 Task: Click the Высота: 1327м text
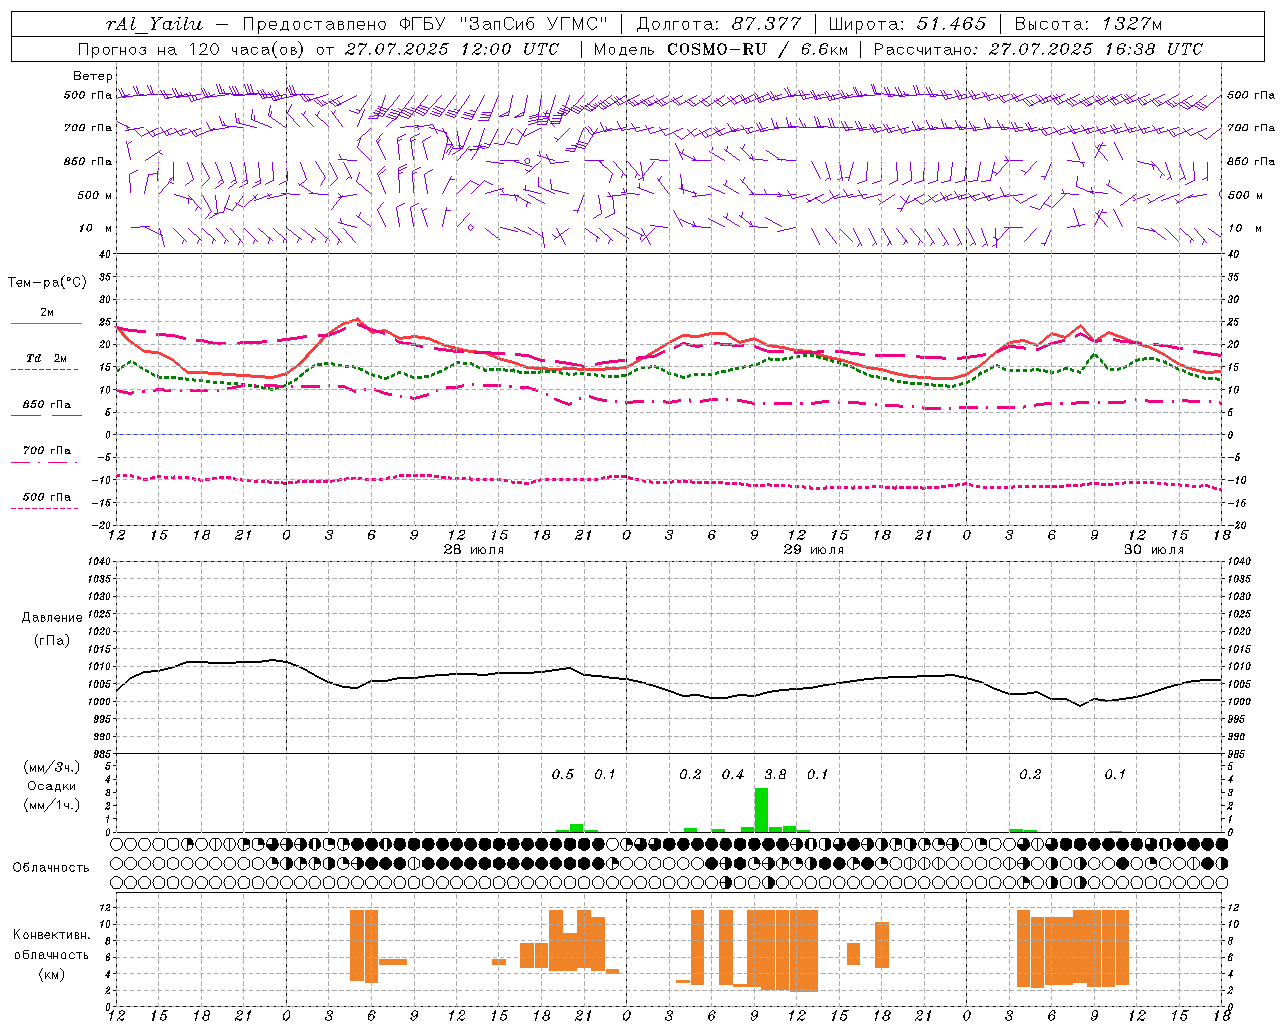[x=1088, y=24]
